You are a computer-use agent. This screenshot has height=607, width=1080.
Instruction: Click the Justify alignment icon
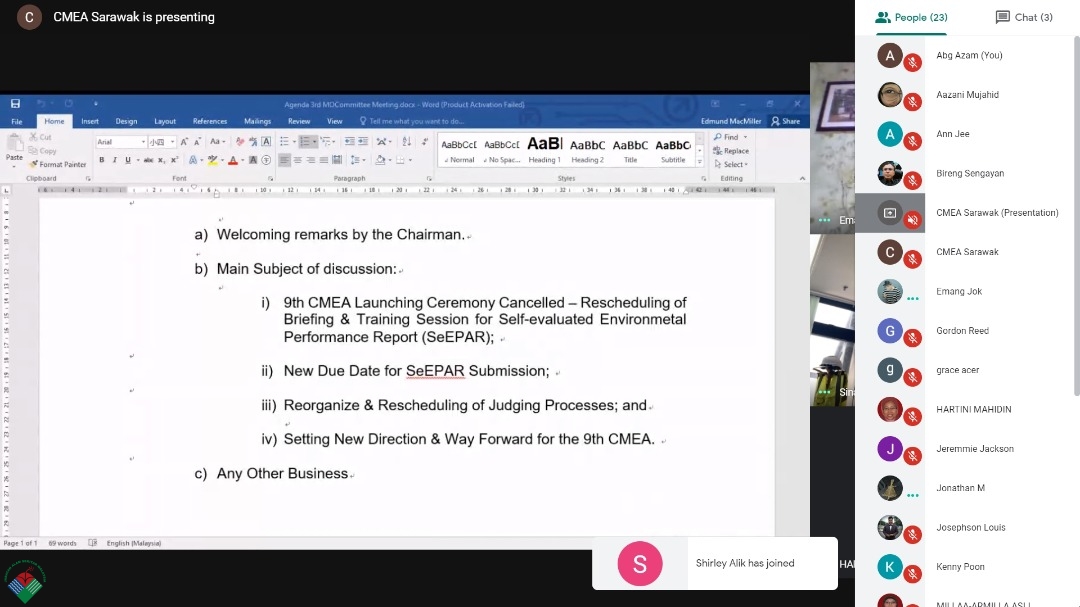[x=324, y=160]
